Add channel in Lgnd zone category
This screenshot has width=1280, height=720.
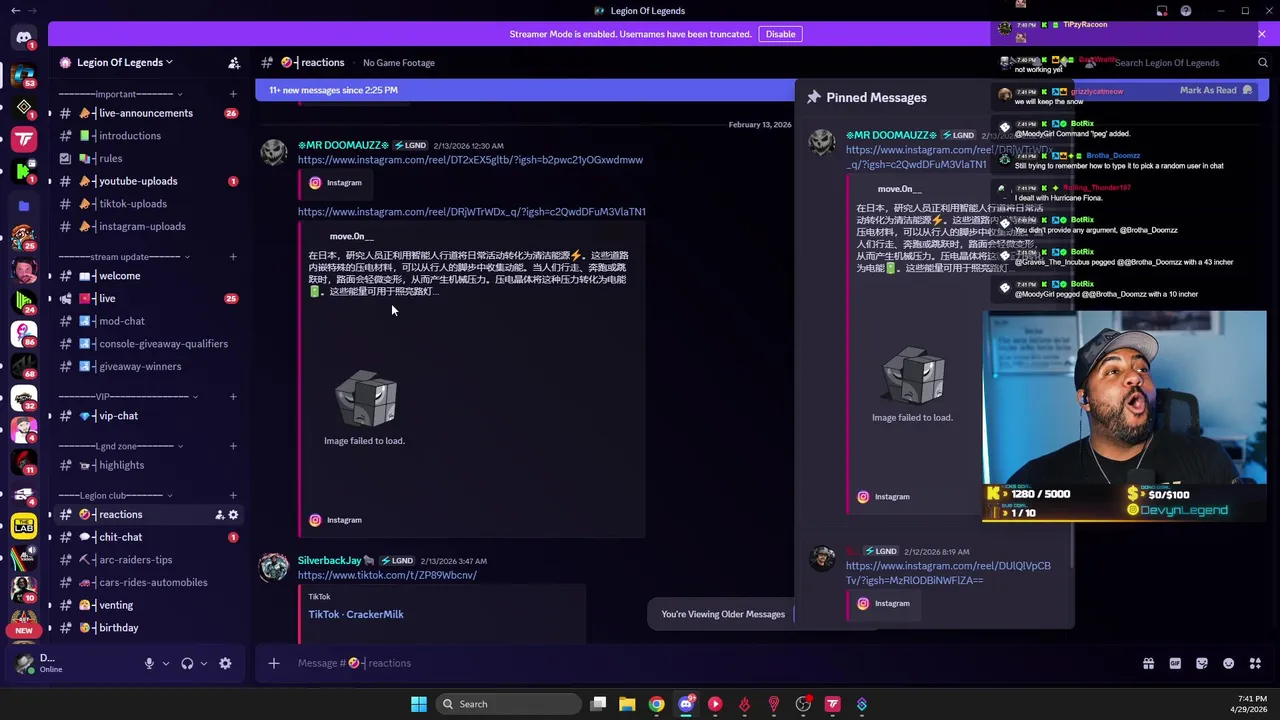[233, 446]
